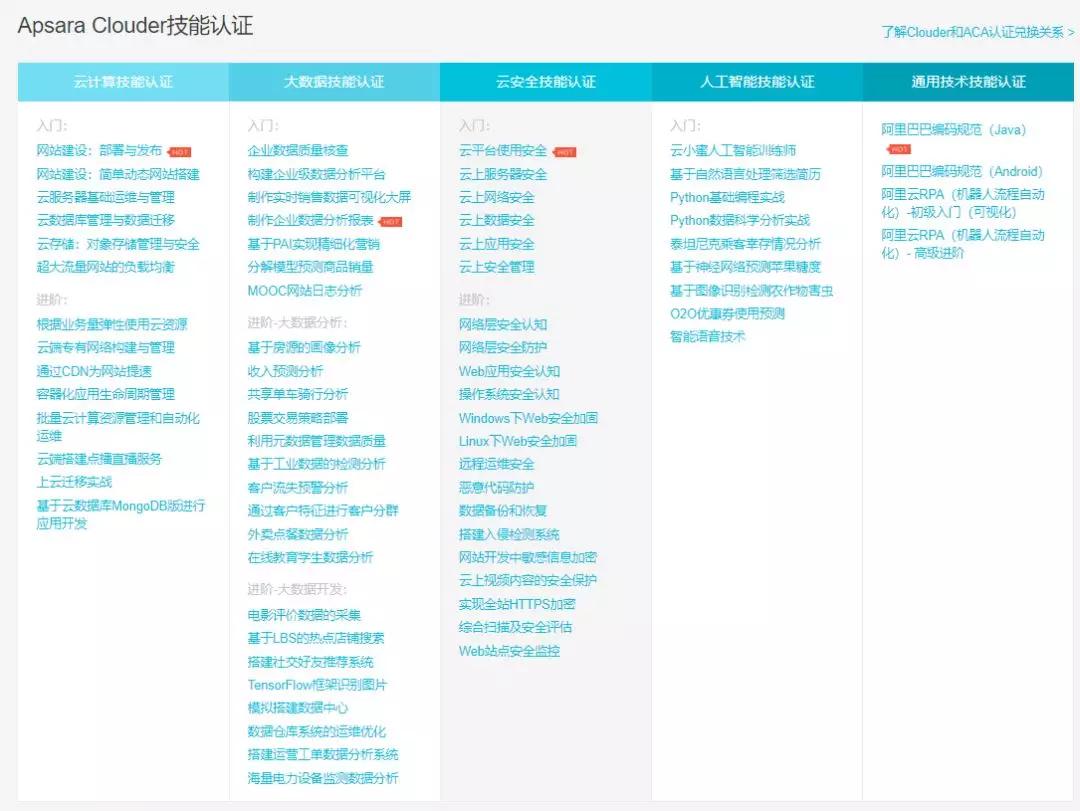
Task: Open 云端专有网络构建与管理 link
Action: [x=105, y=347]
